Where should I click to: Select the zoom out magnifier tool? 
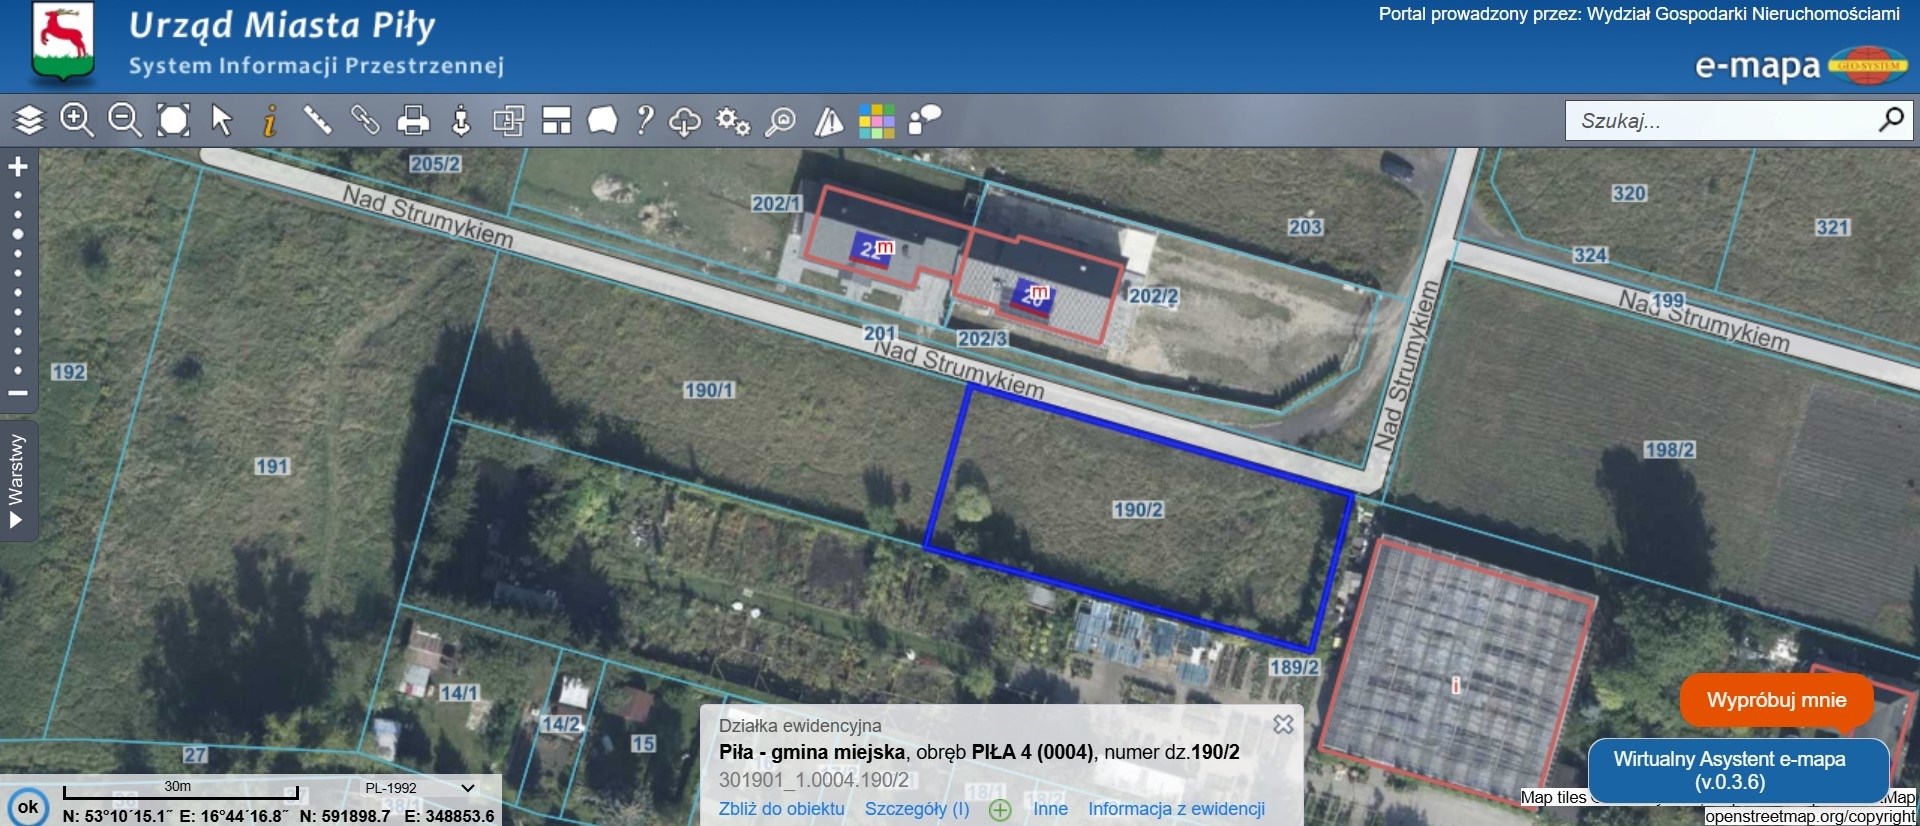coord(125,121)
